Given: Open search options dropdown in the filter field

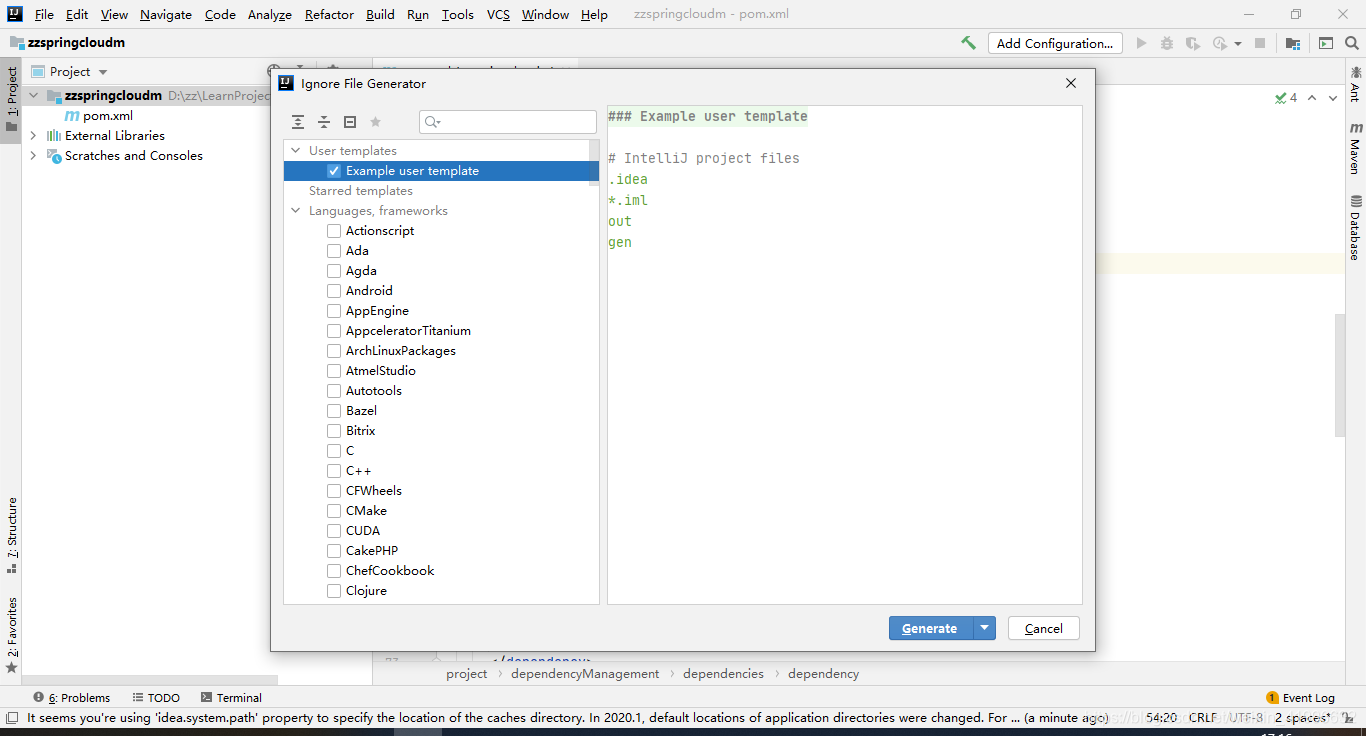Looking at the screenshot, I should pos(433,122).
